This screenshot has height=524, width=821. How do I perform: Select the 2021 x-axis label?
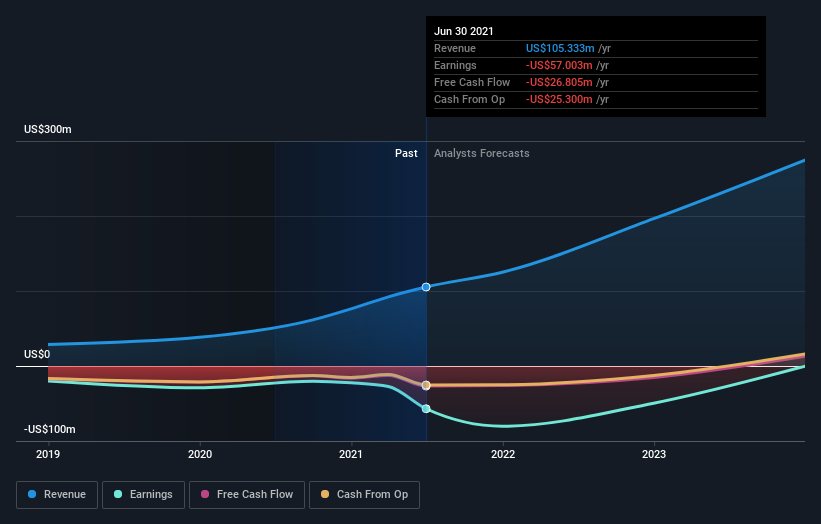click(351, 454)
